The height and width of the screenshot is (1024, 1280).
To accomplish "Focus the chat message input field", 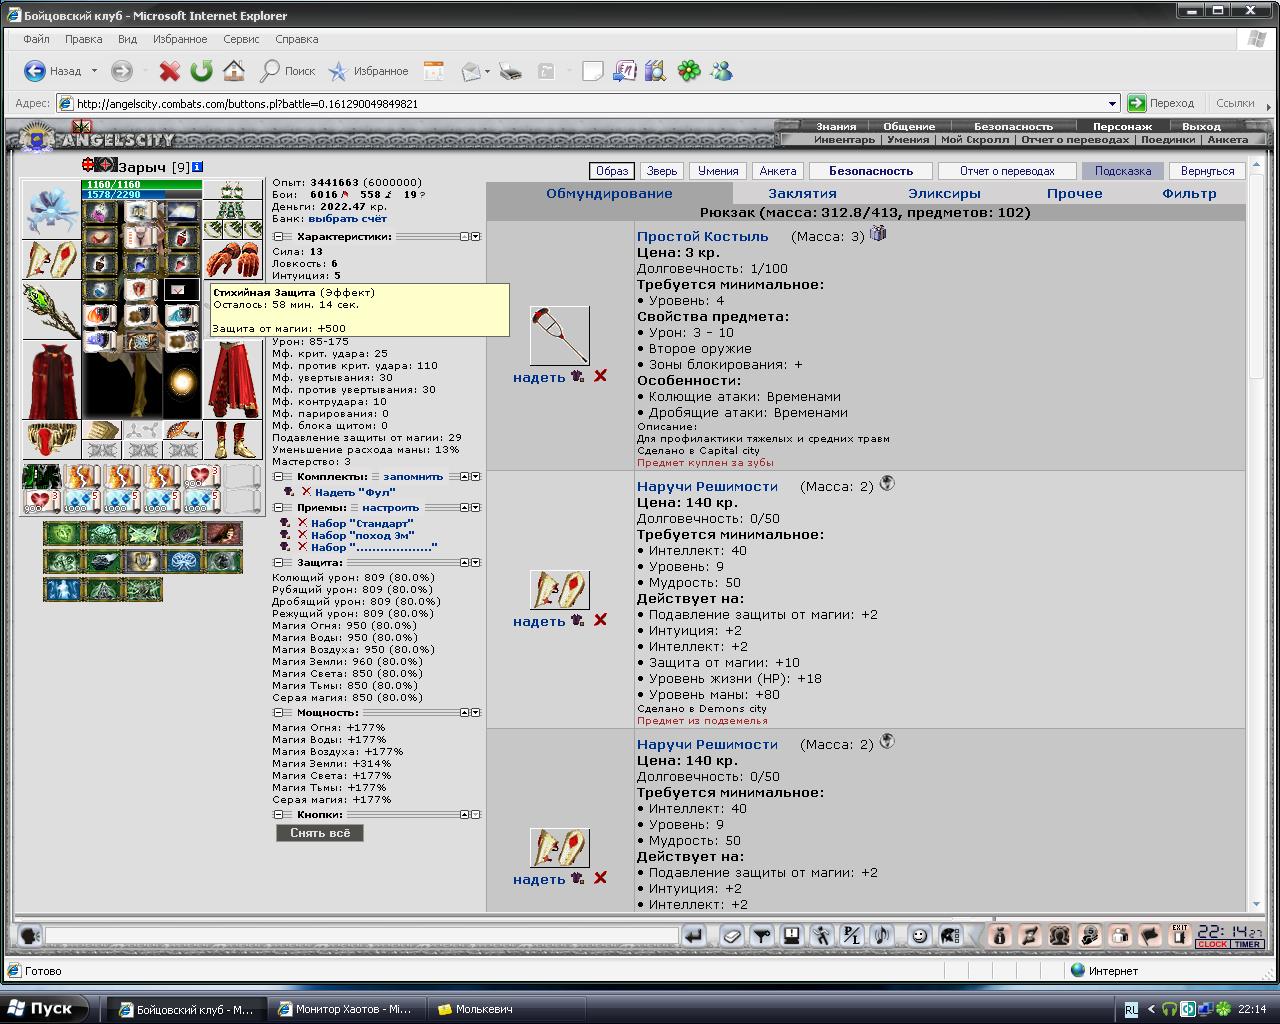I will [360, 936].
